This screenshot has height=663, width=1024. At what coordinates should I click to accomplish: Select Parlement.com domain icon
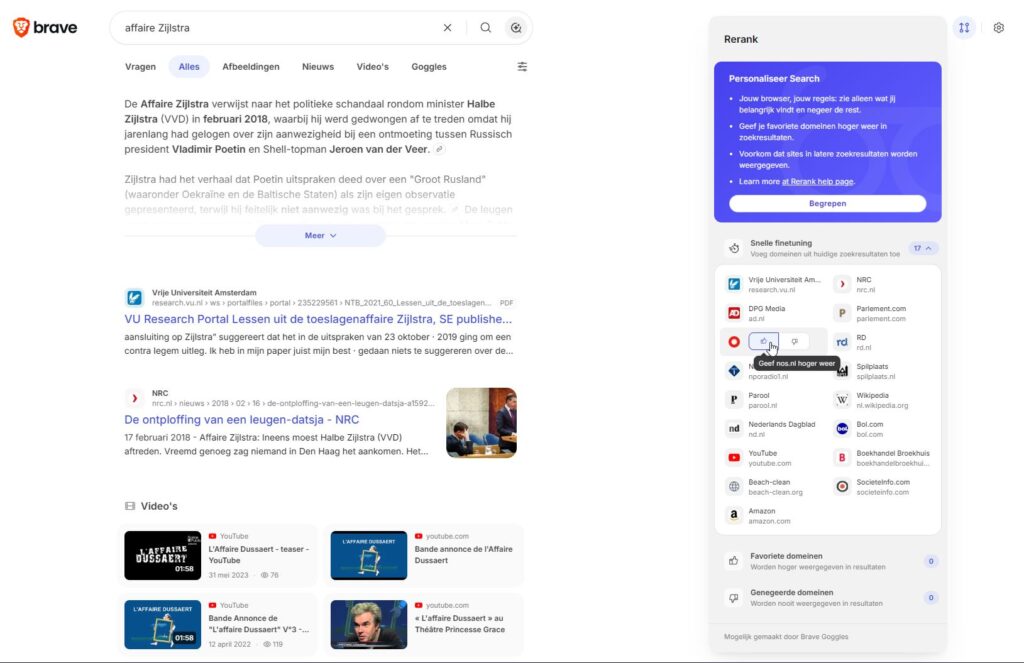(x=842, y=313)
